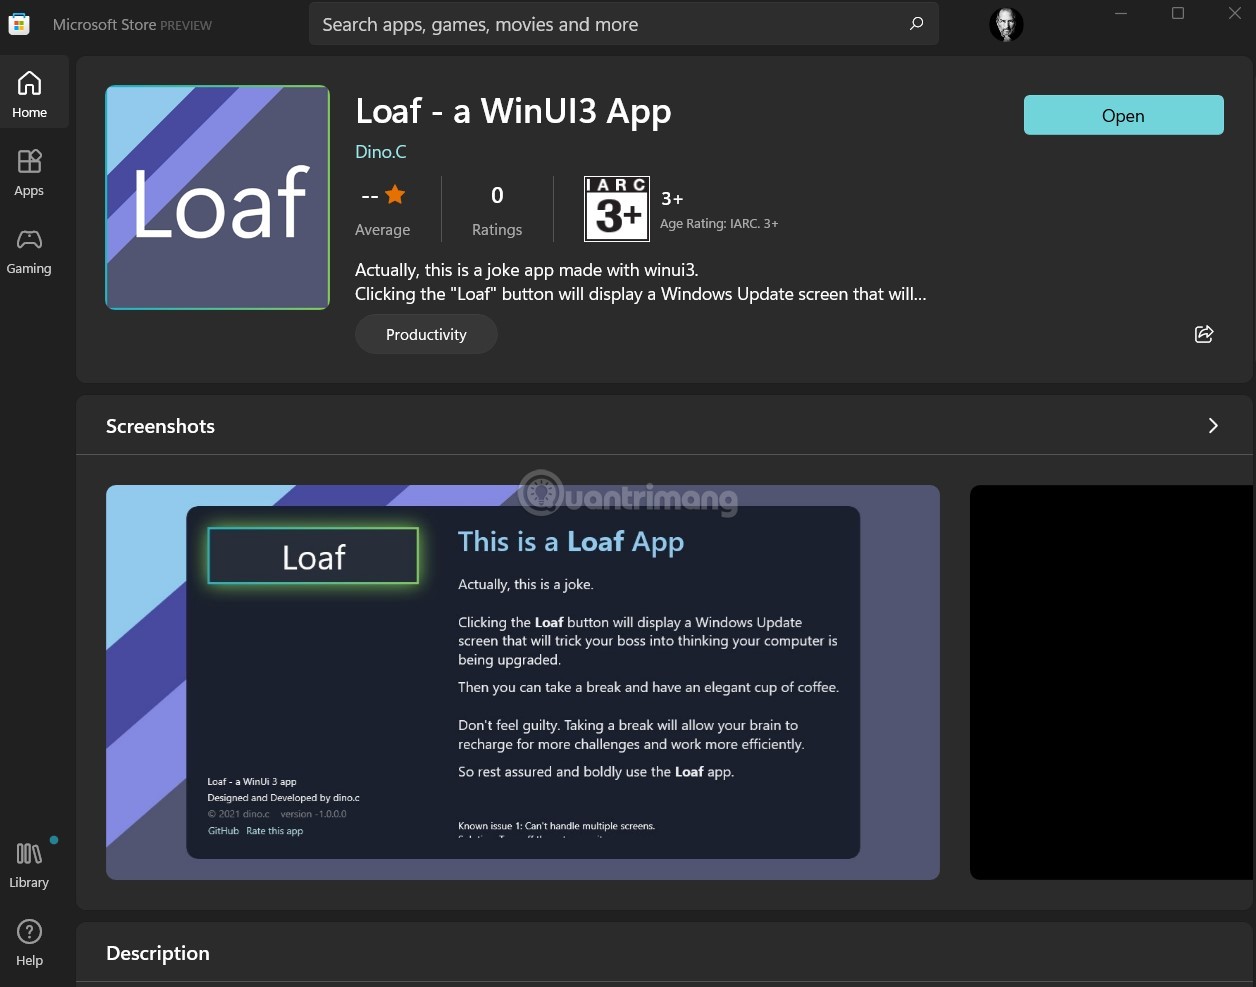Maximize the Microsoft Store window
The height and width of the screenshot is (987, 1256).
[x=1178, y=13]
